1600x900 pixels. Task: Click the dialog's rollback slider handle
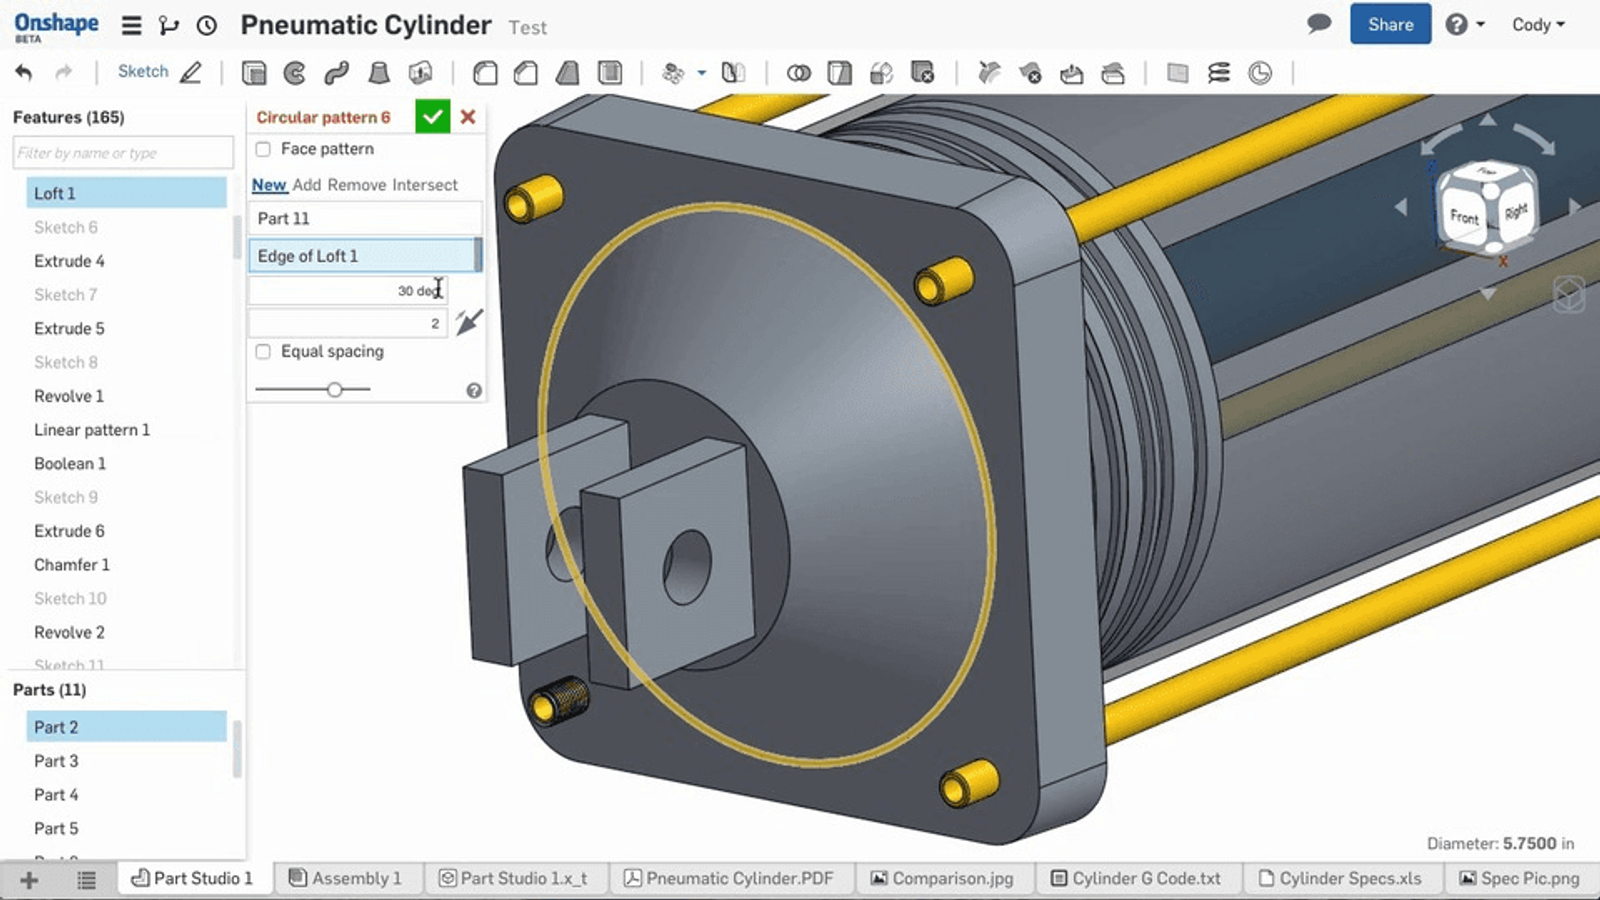(335, 389)
